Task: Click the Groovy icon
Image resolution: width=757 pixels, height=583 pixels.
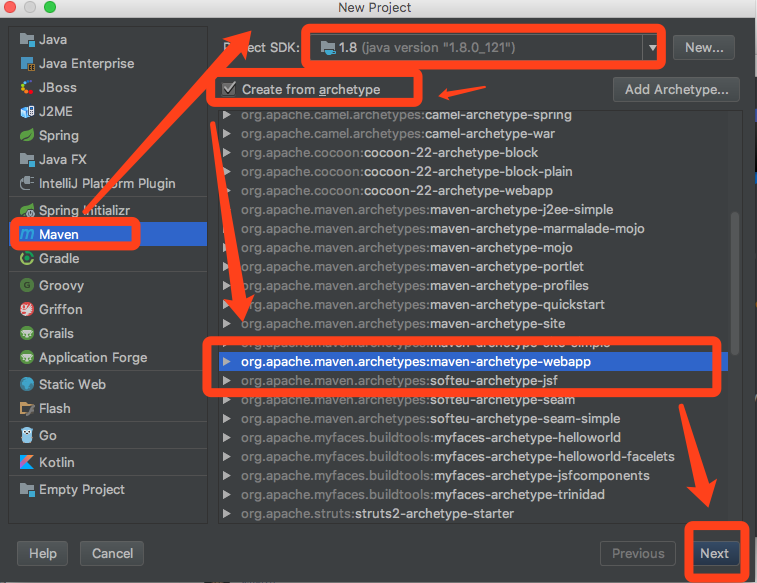Action: pos(27,285)
